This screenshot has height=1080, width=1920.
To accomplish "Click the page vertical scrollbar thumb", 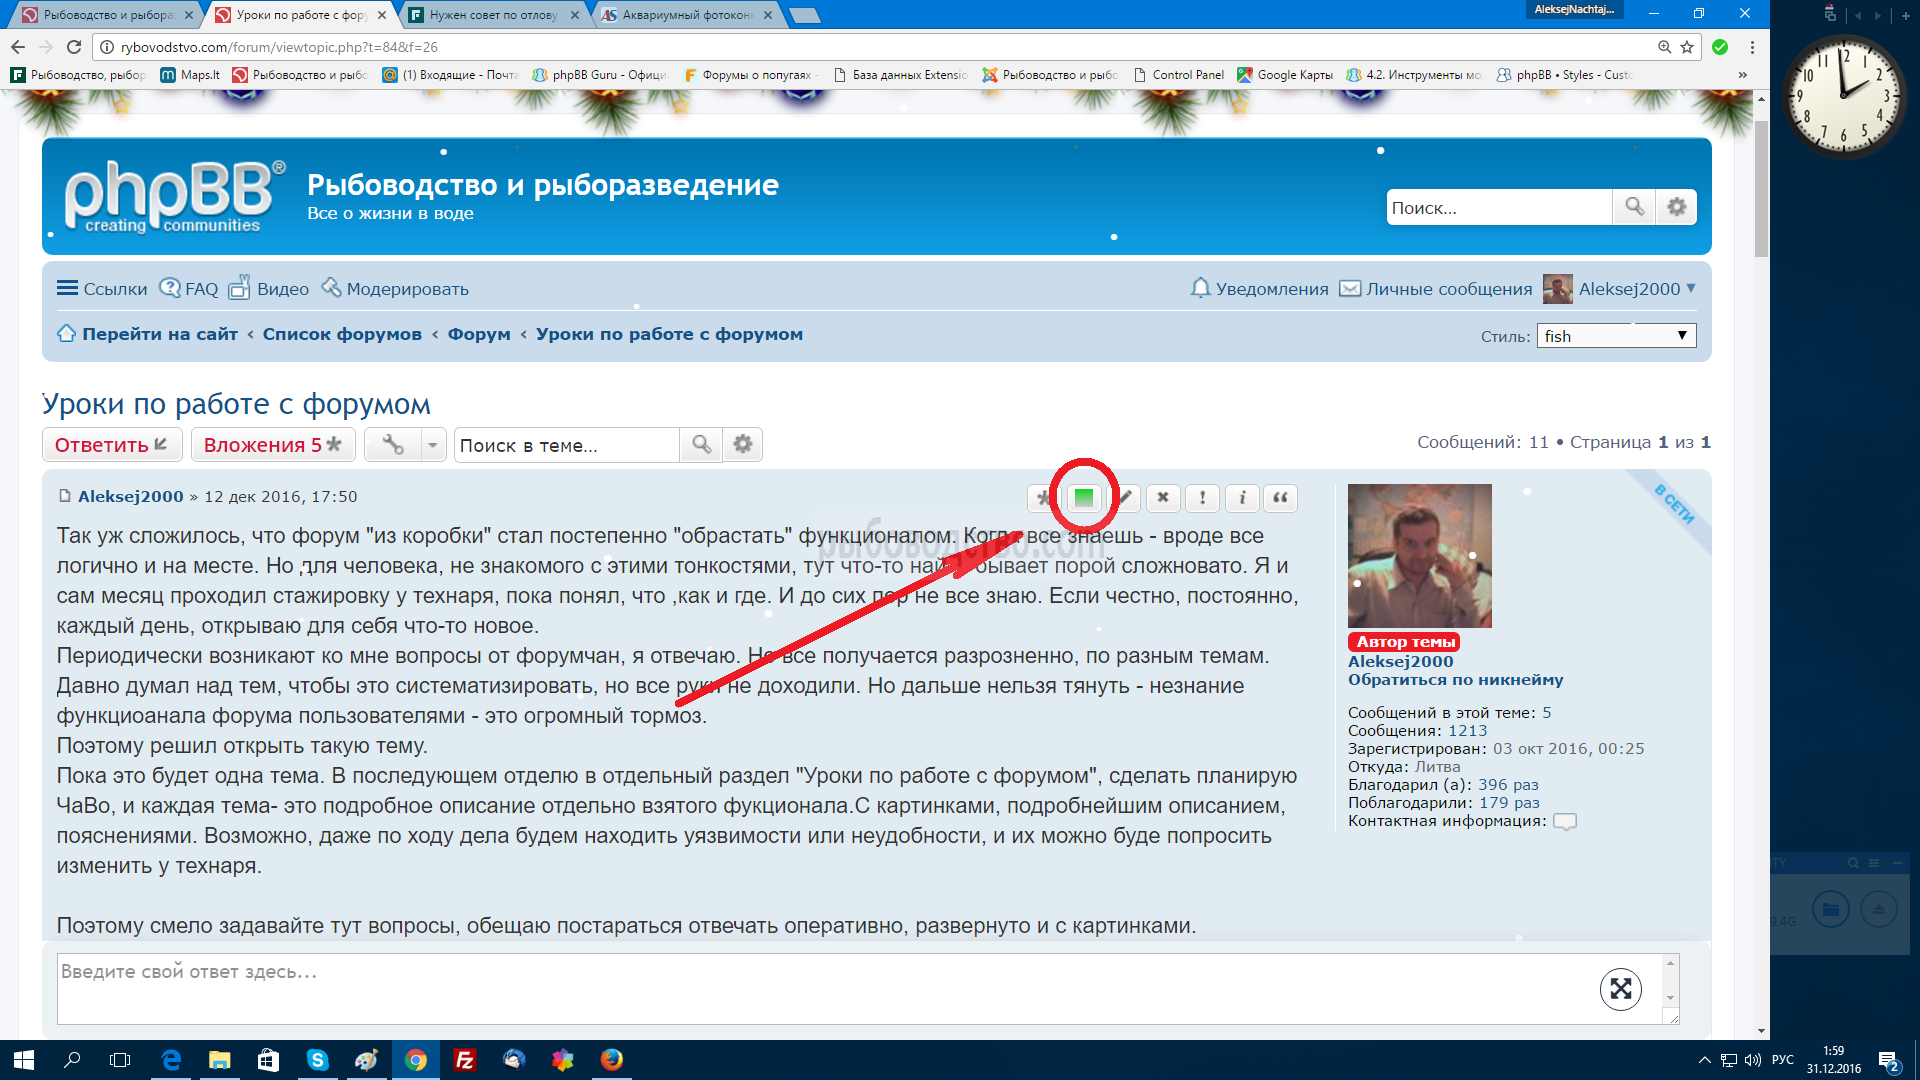I will click(x=1762, y=188).
